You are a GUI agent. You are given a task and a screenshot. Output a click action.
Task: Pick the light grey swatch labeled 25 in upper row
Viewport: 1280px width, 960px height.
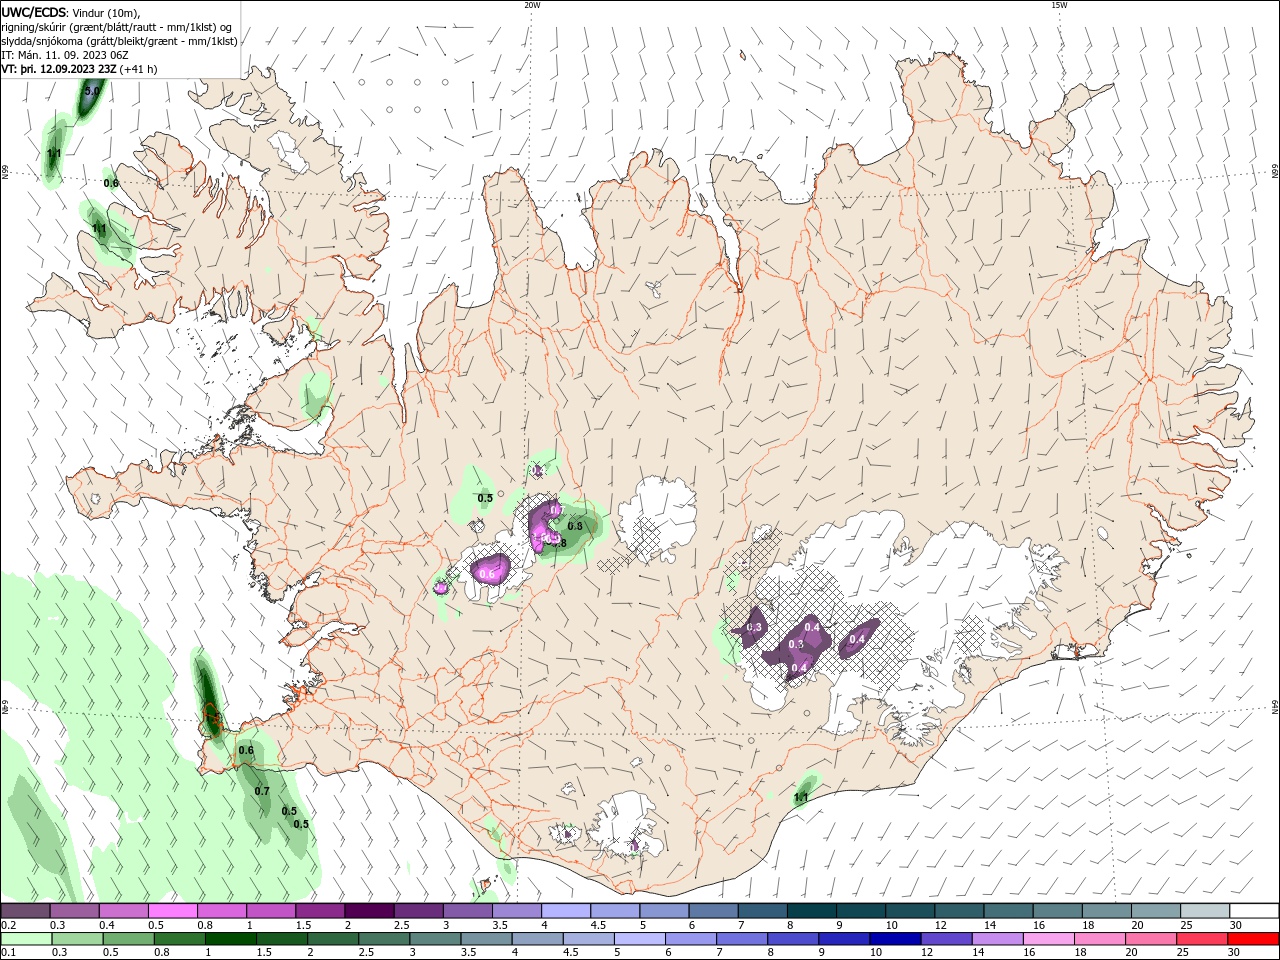coord(1205,911)
